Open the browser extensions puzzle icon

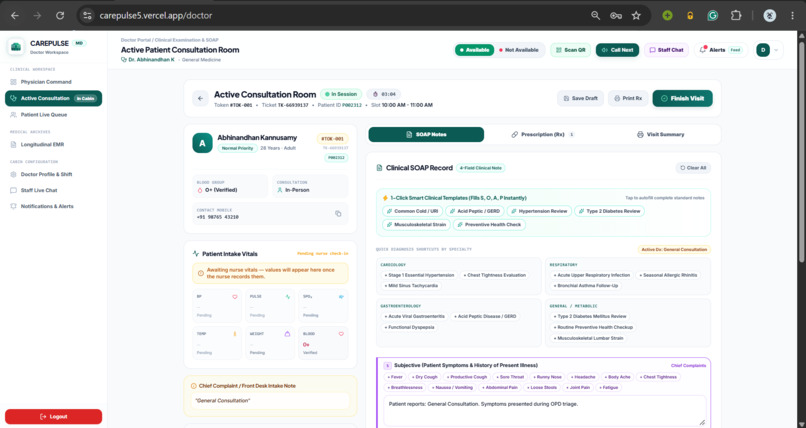click(x=736, y=15)
